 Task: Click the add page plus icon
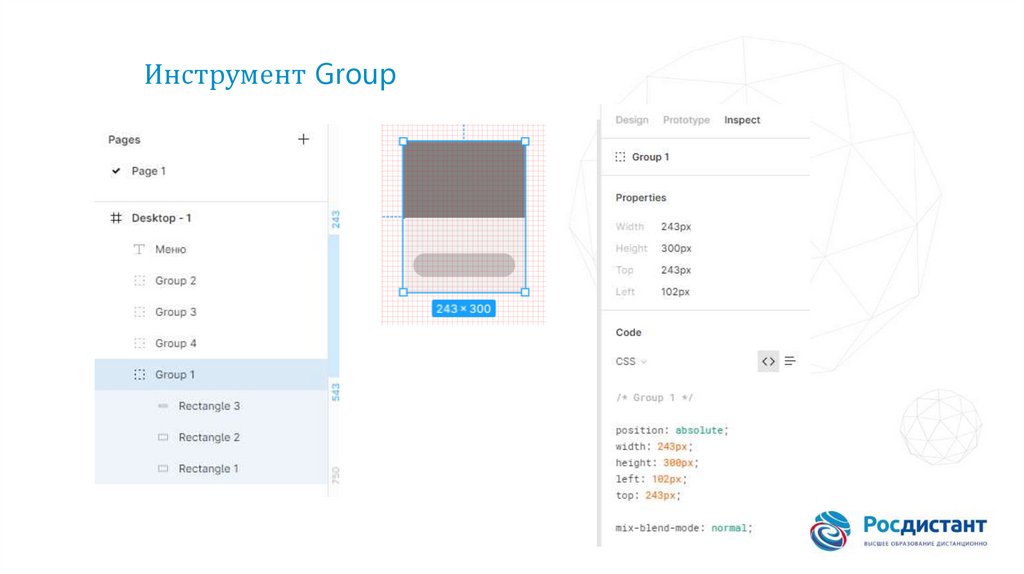pos(303,139)
